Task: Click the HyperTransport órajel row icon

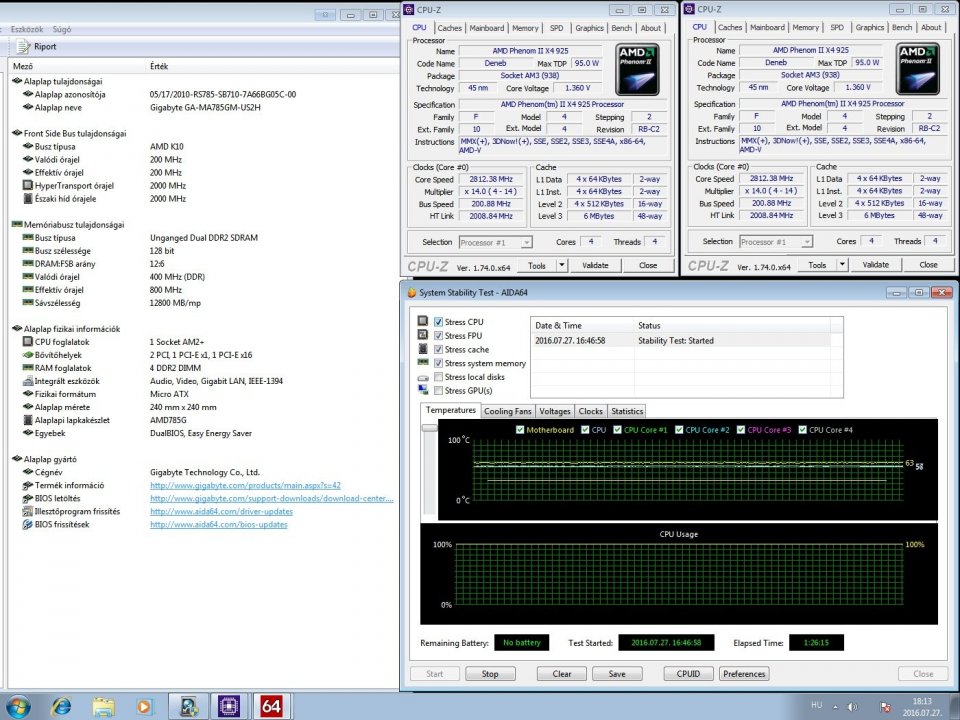Action: tap(28, 185)
